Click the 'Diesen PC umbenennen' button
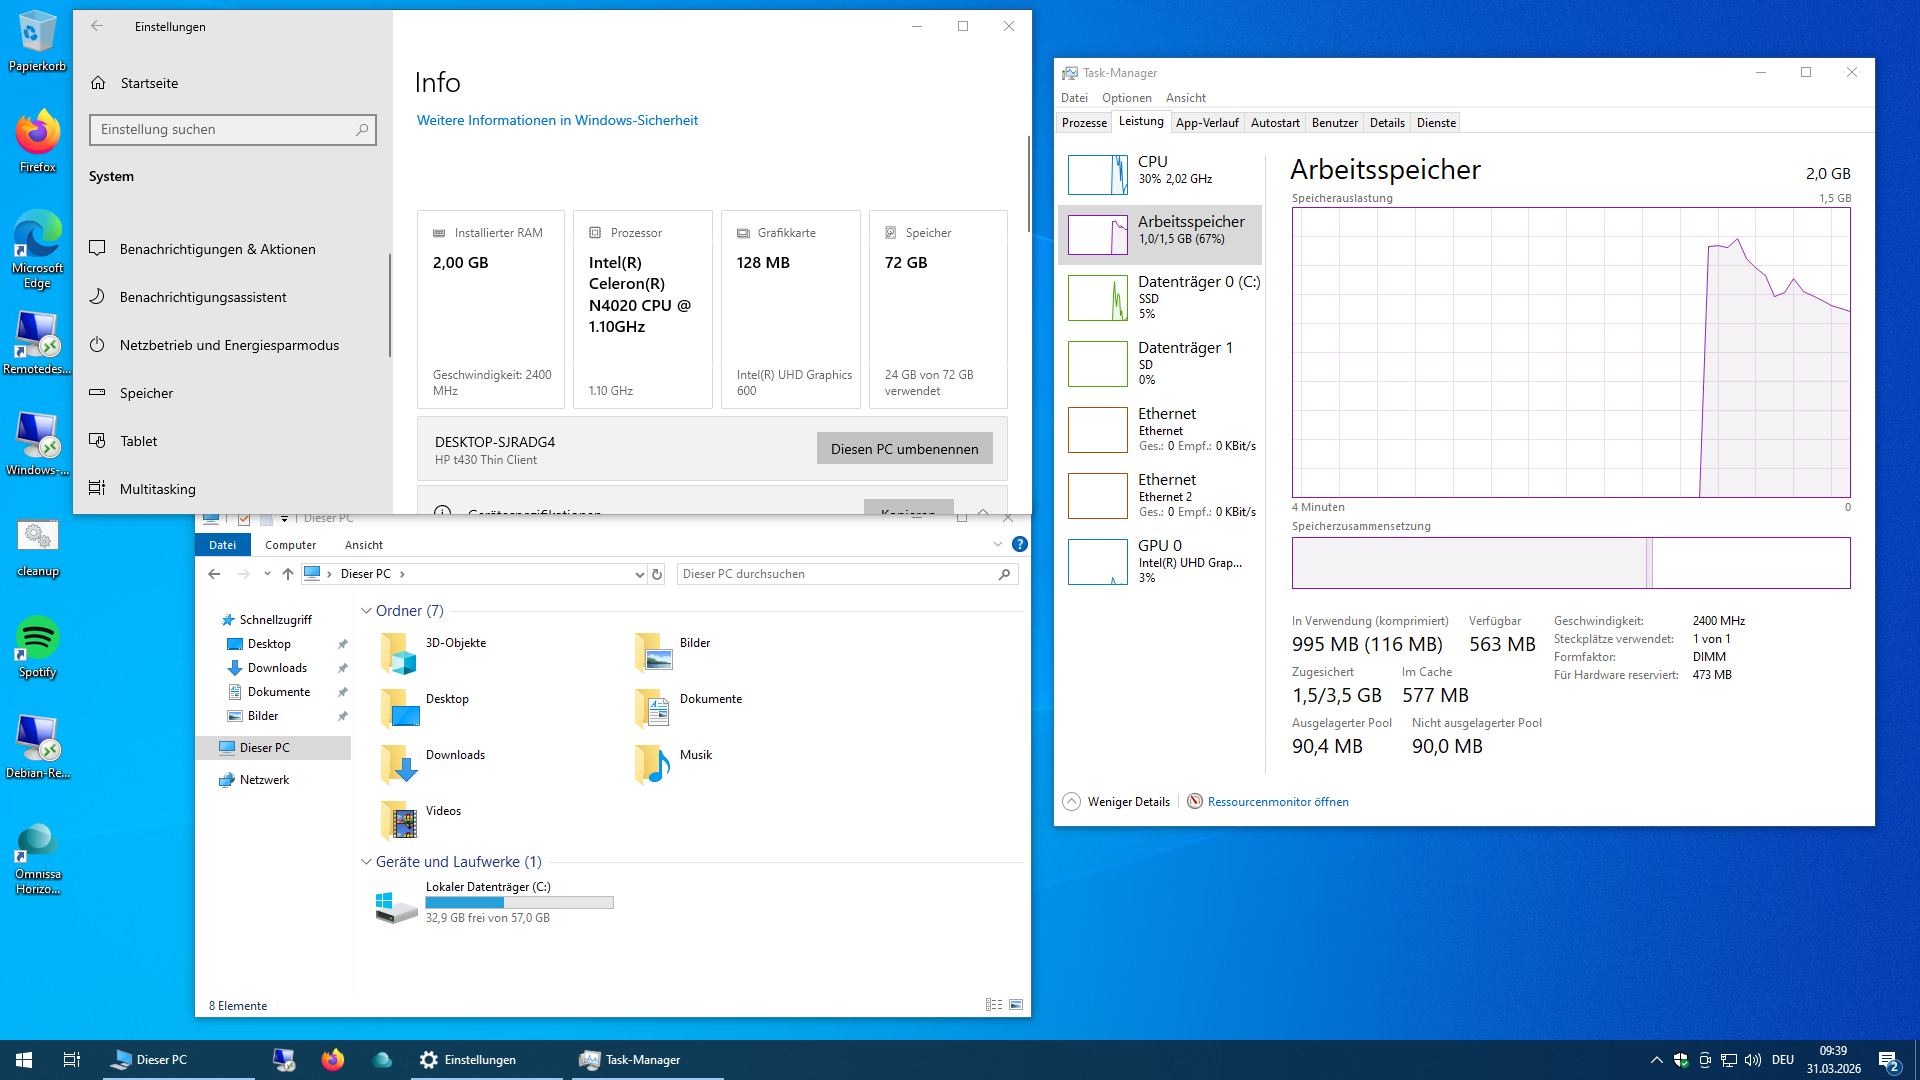The width and height of the screenshot is (1920, 1080). tap(903, 448)
